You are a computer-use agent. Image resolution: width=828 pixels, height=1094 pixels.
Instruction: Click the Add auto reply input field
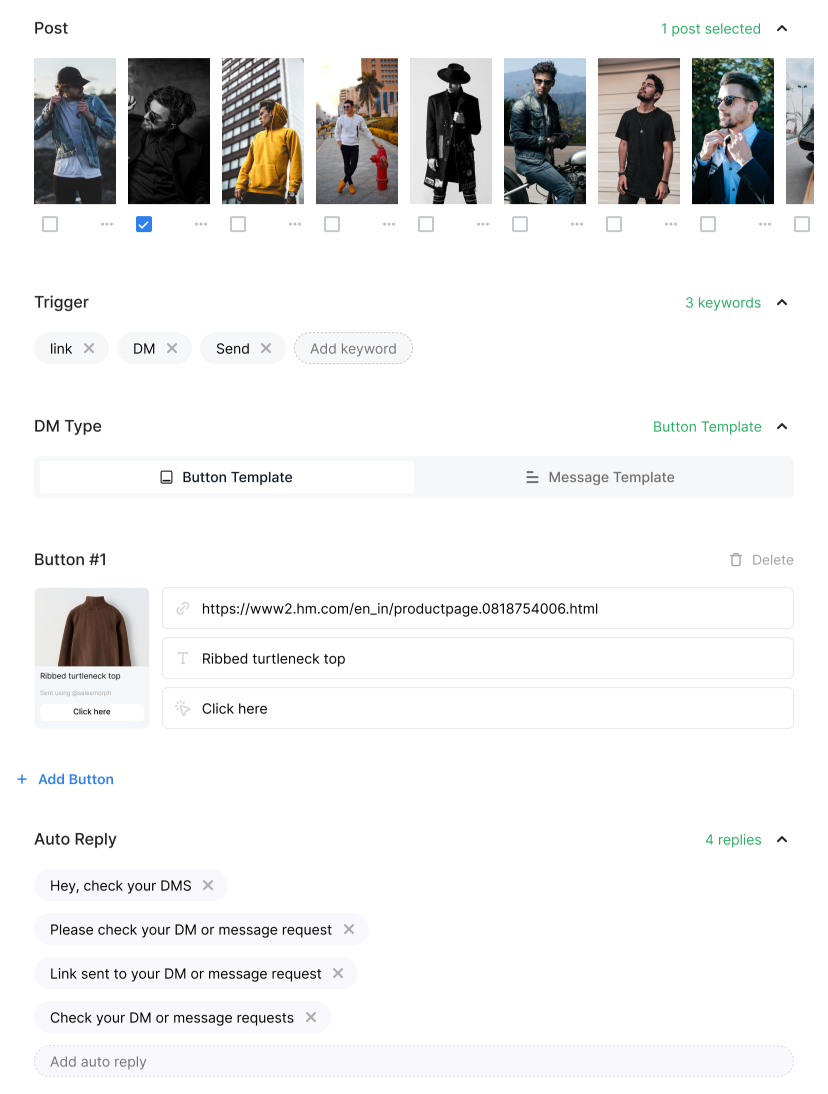413,1061
